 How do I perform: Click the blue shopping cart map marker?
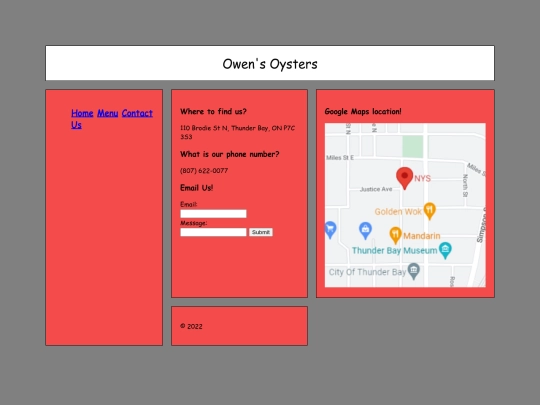(330, 230)
